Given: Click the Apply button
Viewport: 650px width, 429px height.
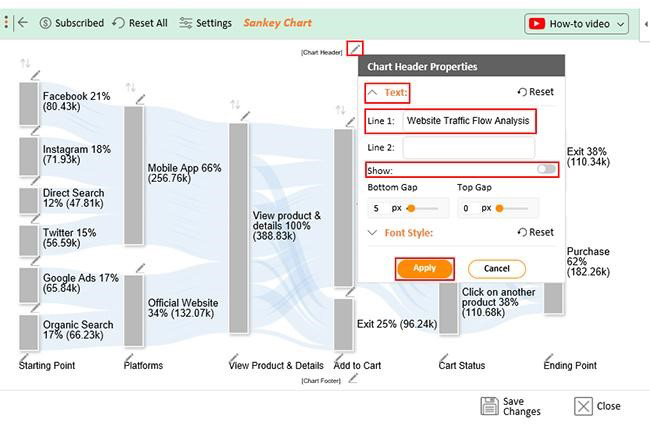Looking at the screenshot, I should [x=424, y=269].
